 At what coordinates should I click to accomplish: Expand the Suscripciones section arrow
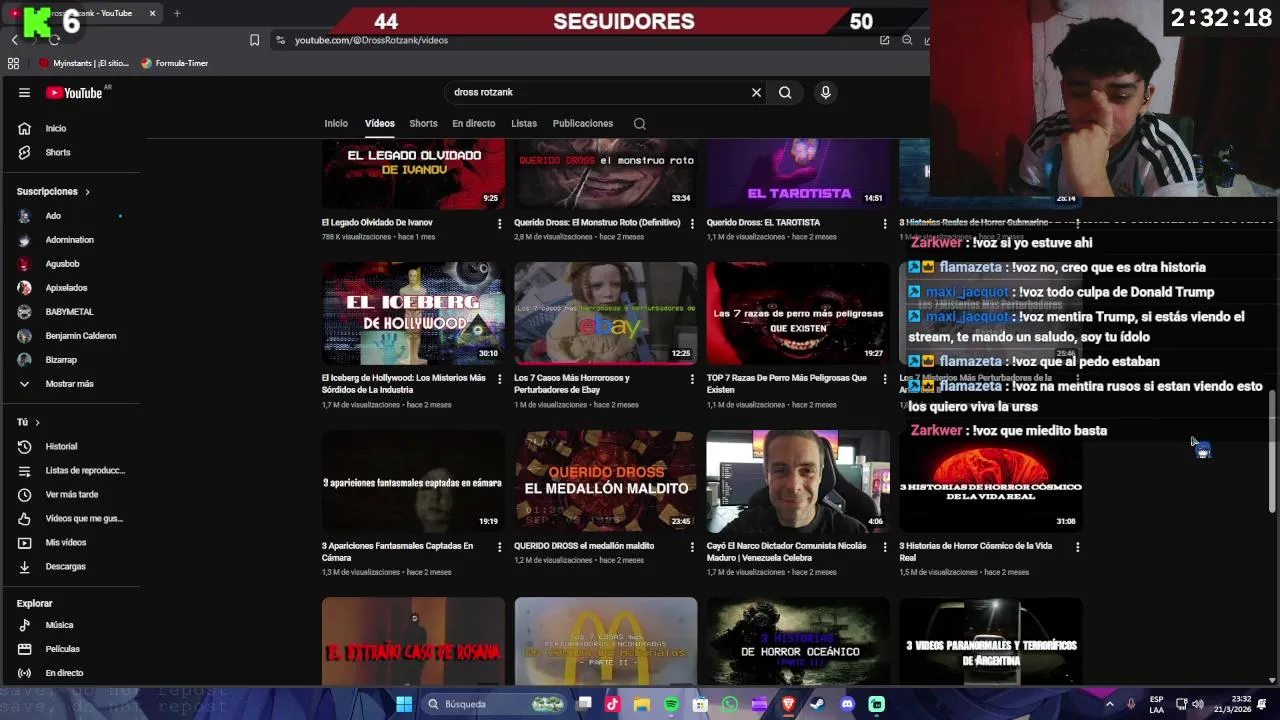(x=87, y=191)
